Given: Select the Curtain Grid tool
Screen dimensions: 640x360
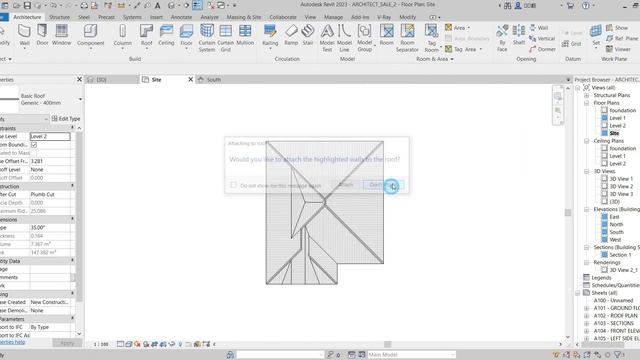Looking at the screenshot, I should [225, 38].
